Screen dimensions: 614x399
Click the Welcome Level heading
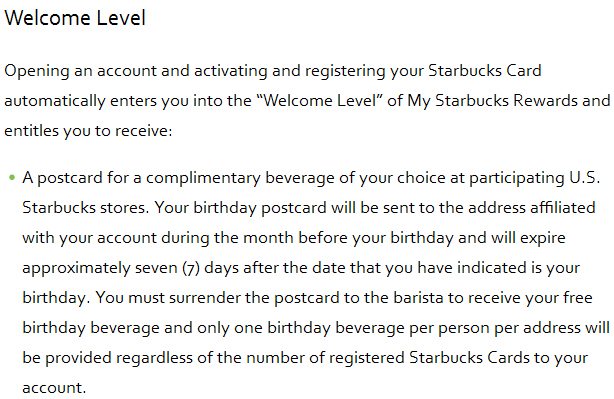pos(75,18)
